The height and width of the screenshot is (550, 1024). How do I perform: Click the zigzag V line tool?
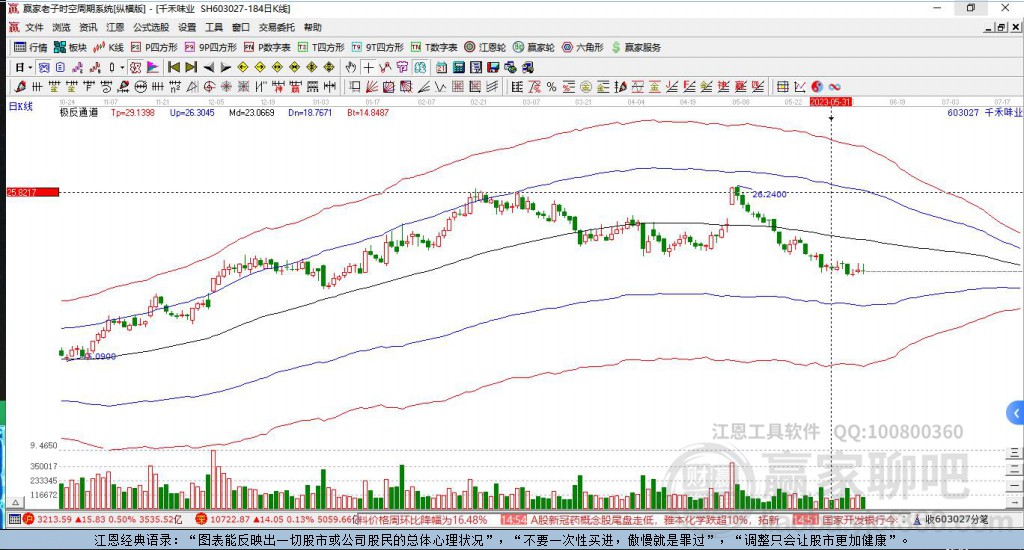coord(440,86)
